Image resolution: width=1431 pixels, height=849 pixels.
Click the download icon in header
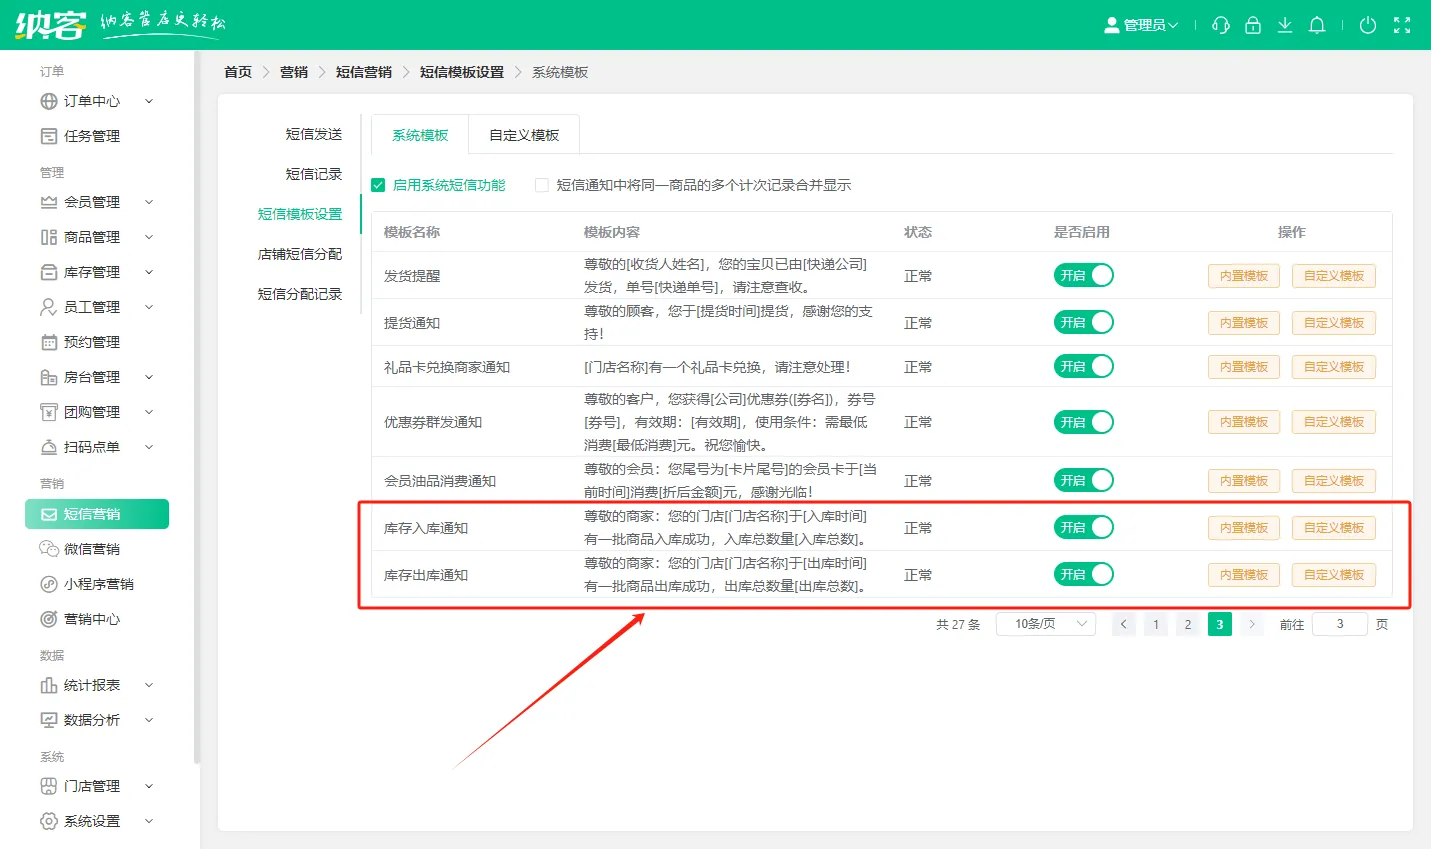1285,25
